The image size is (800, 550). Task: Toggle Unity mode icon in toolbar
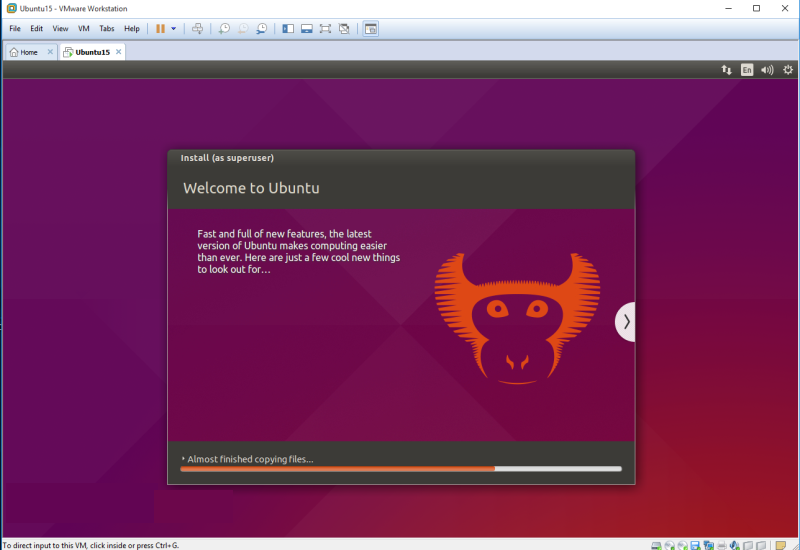tap(344, 29)
